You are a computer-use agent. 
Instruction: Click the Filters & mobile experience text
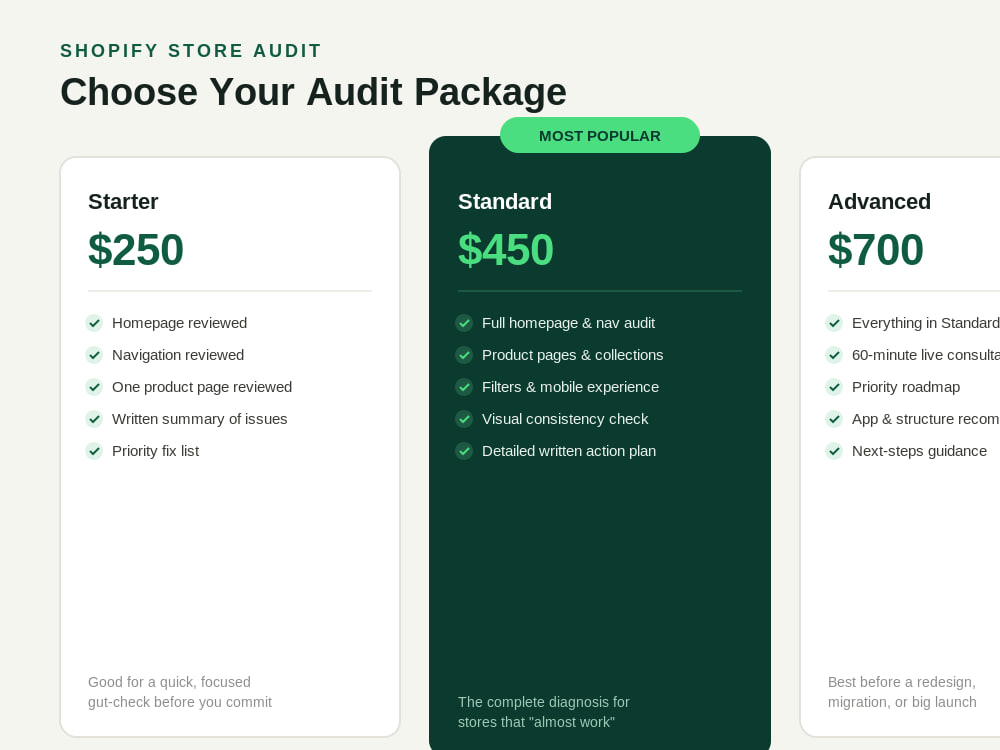click(x=570, y=387)
